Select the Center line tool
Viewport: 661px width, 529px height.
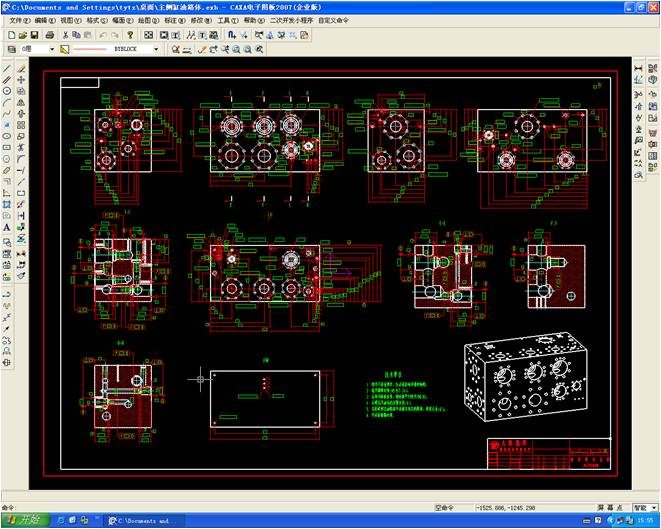[7, 170]
